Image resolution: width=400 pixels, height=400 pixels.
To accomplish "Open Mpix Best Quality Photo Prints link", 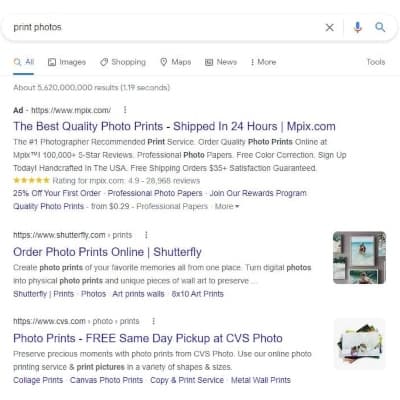I will tap(174, 126).
